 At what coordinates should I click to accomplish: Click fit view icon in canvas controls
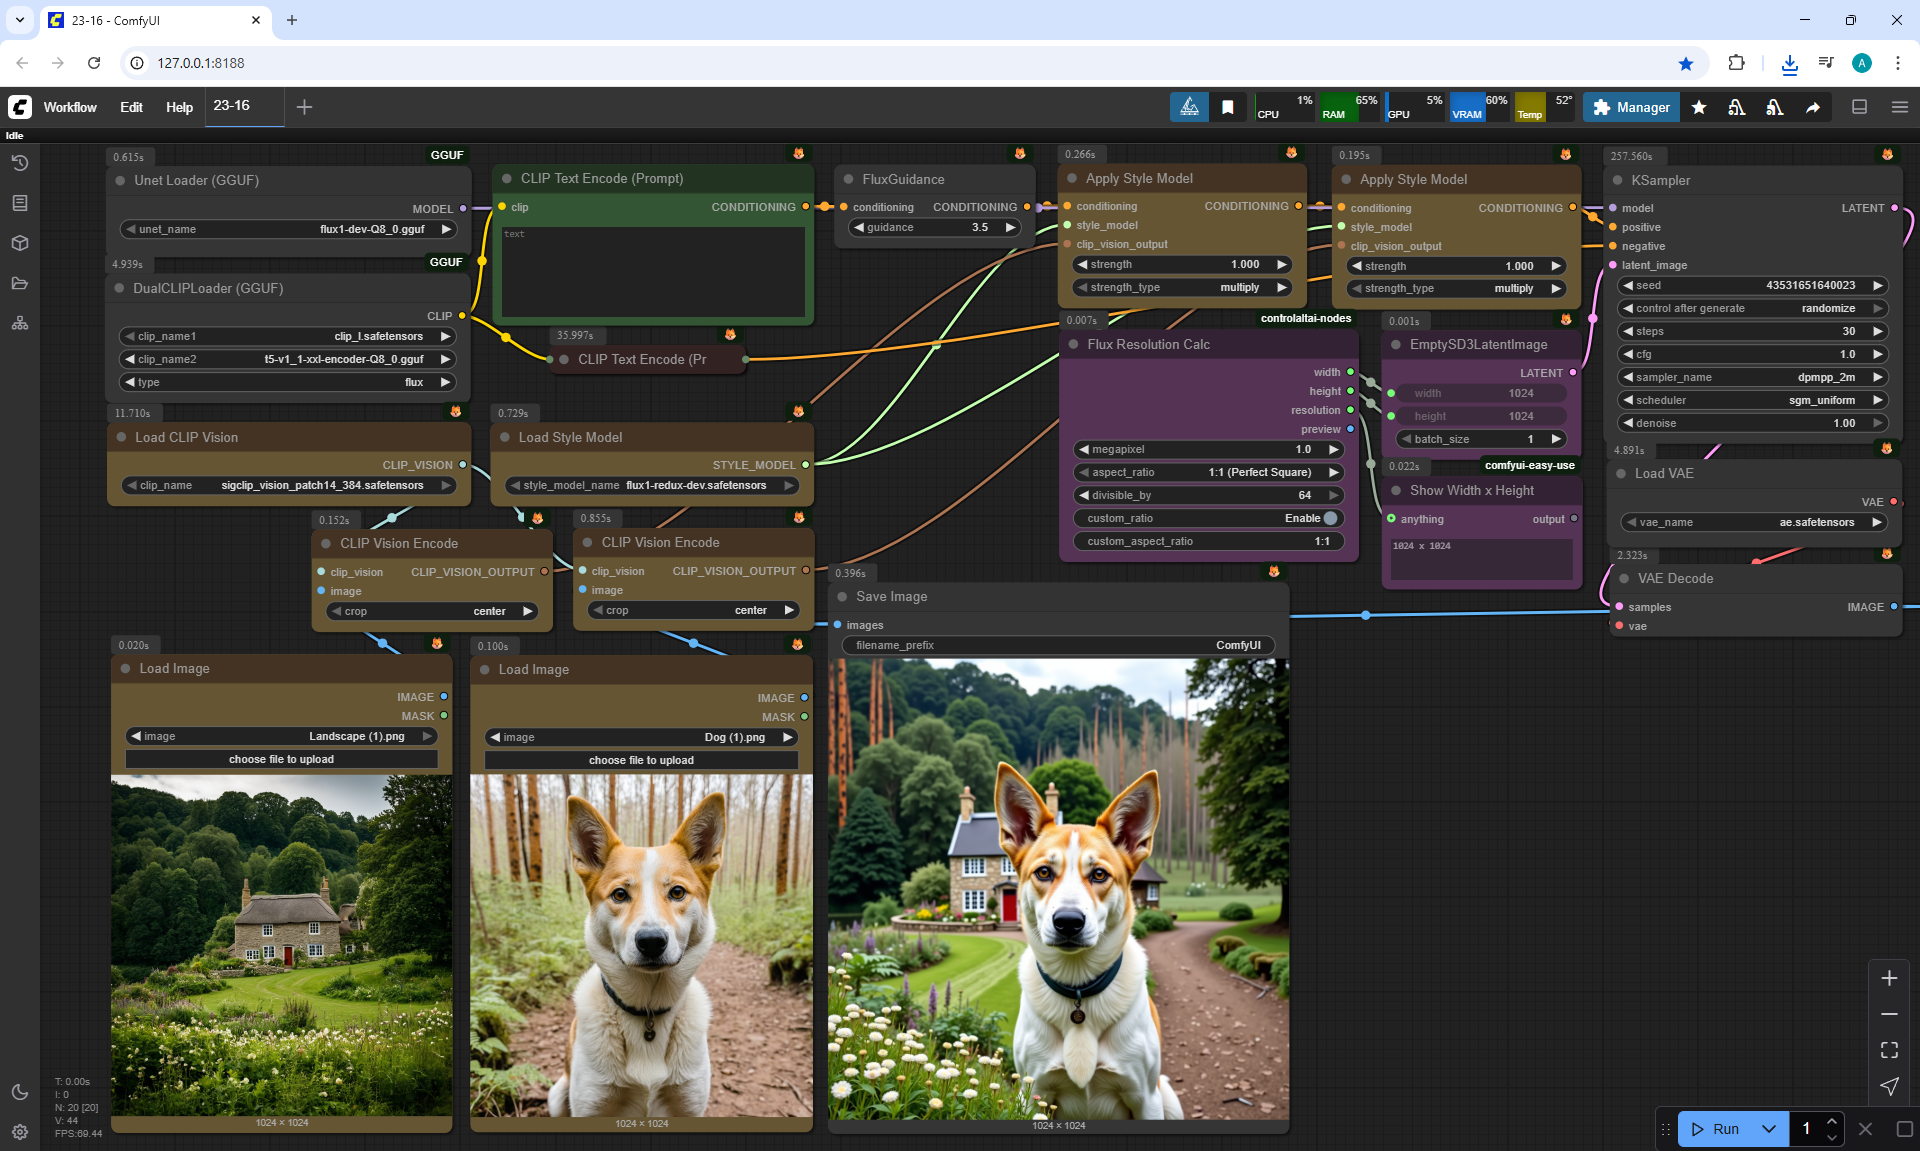(1889, 1050)
